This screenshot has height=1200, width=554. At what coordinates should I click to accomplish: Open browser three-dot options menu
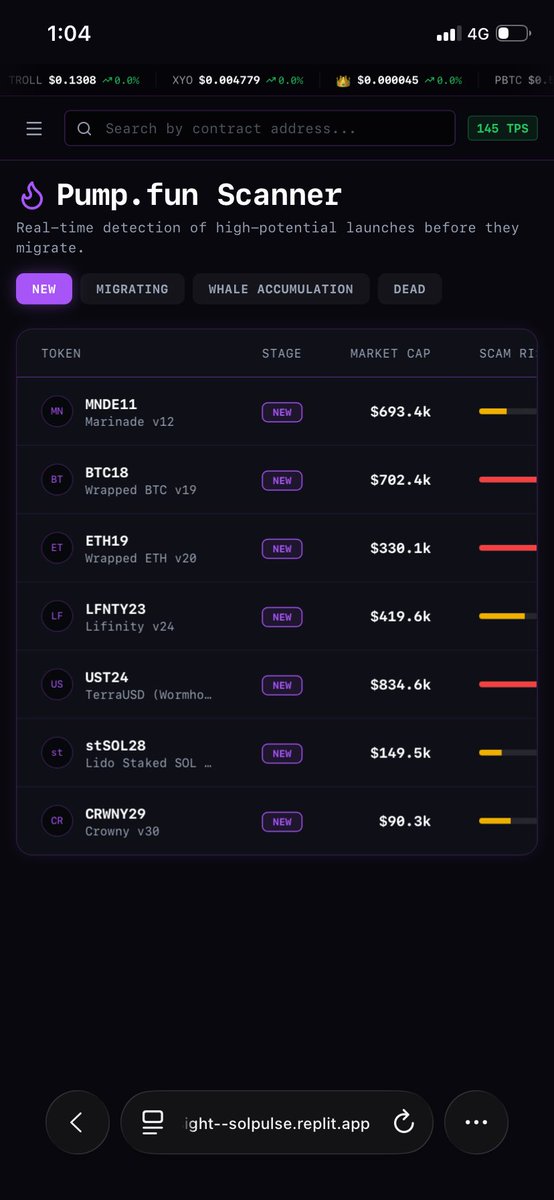476,1123
